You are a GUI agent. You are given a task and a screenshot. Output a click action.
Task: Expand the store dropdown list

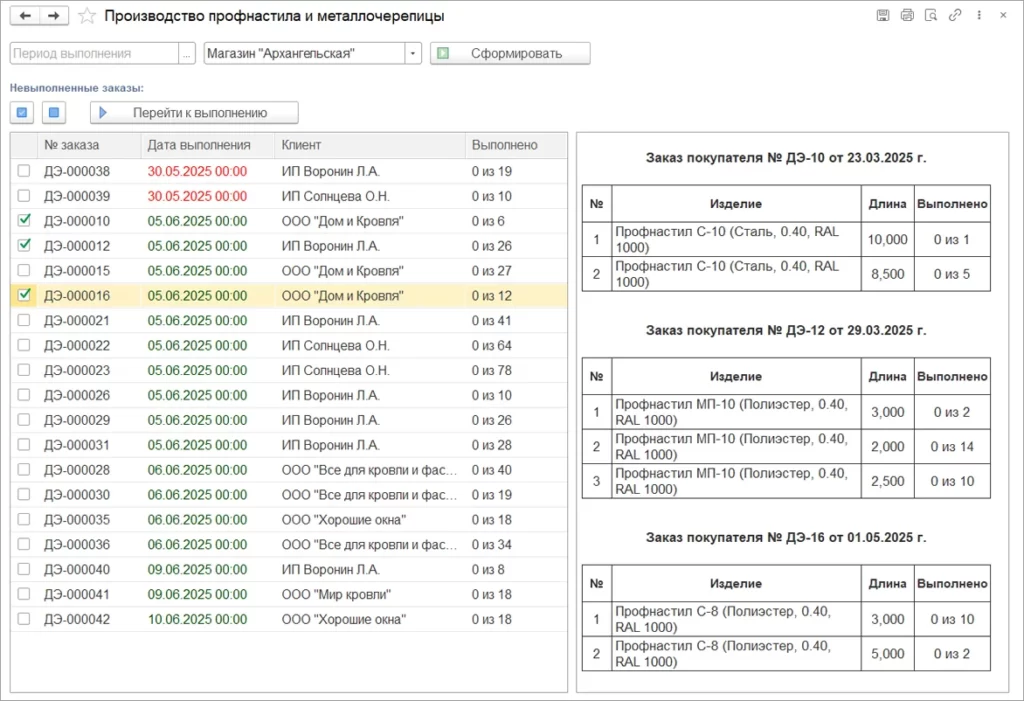click(413, 54)
